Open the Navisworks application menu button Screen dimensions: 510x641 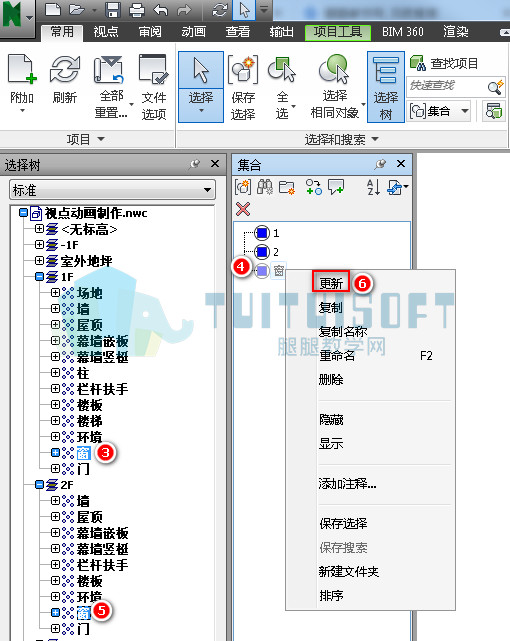pos(17,18)
